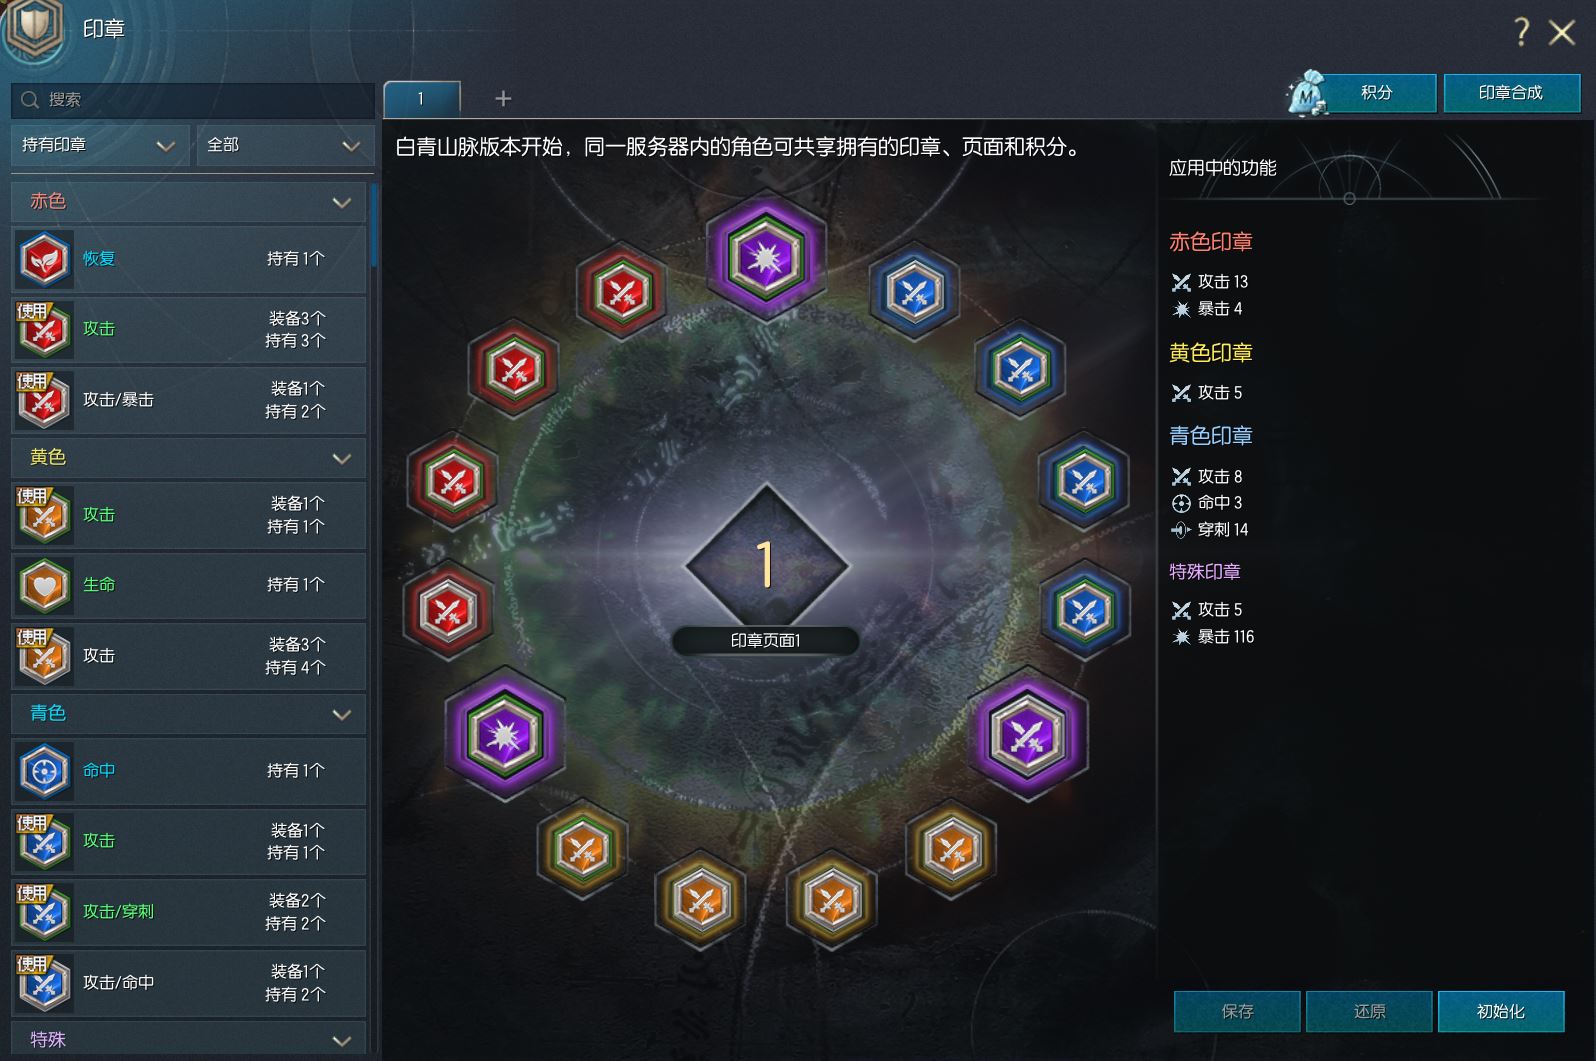Open the 全部 filter dropdown
Viewport: 1596px width, 1061px height.
[x=285, y=146]
